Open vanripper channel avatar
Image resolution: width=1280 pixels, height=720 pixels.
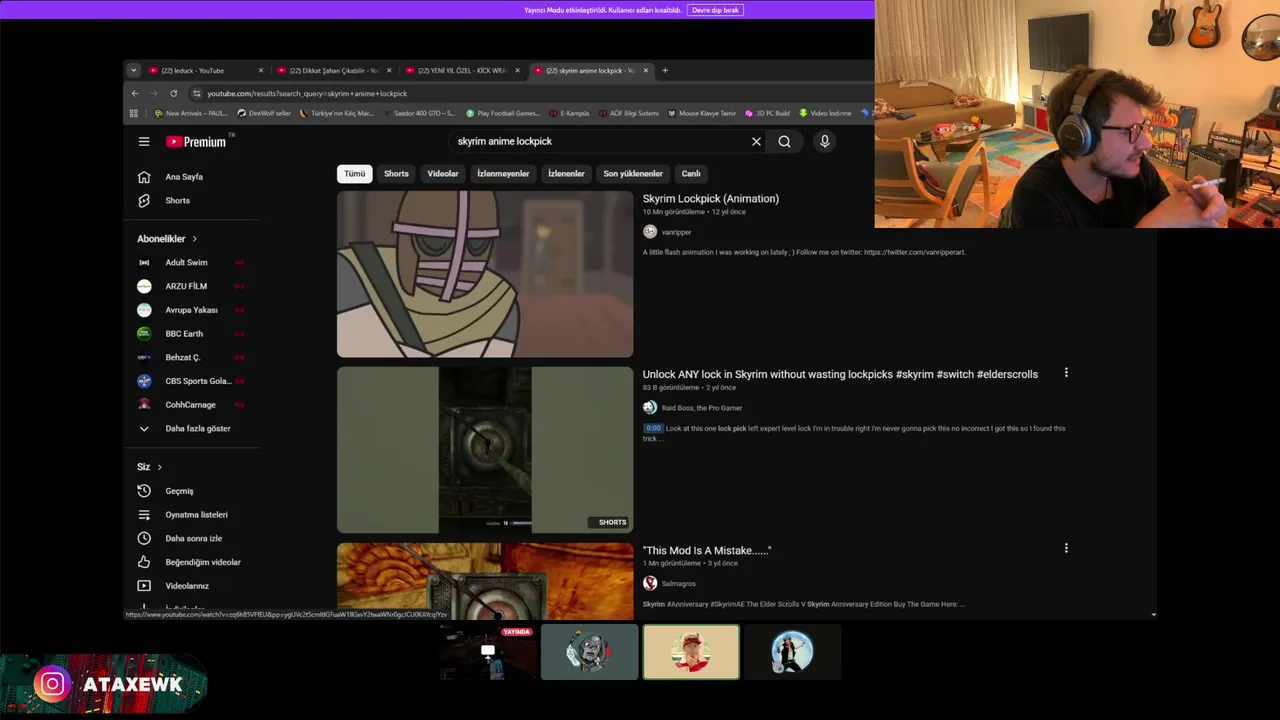click(x=650, y=232)
